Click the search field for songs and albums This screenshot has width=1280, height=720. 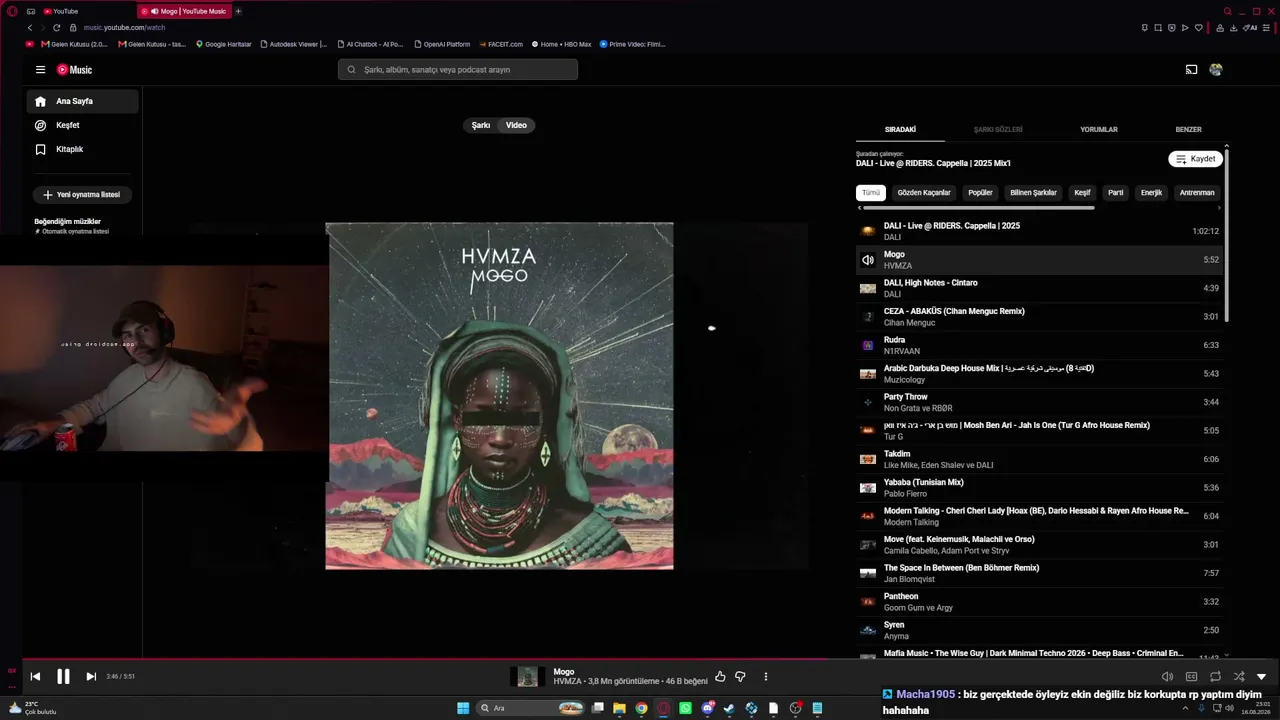pyautogui.click(x=458, y=70)
